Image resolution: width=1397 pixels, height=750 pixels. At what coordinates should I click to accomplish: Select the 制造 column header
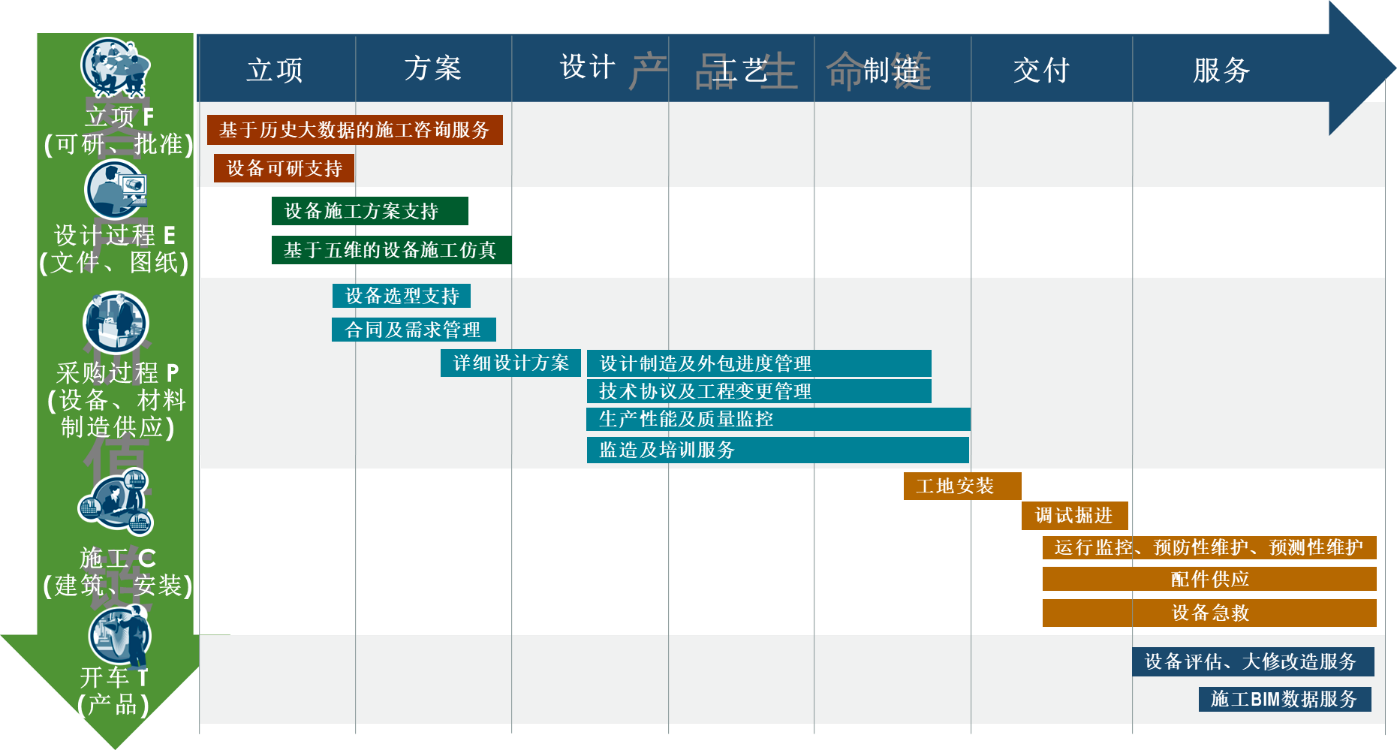pos(892,69)
